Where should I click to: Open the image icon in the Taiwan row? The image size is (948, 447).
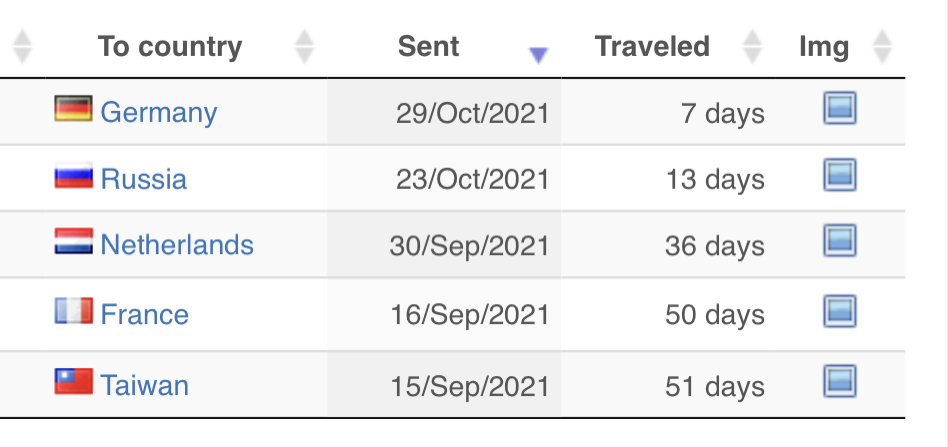(x=840, y=382)
